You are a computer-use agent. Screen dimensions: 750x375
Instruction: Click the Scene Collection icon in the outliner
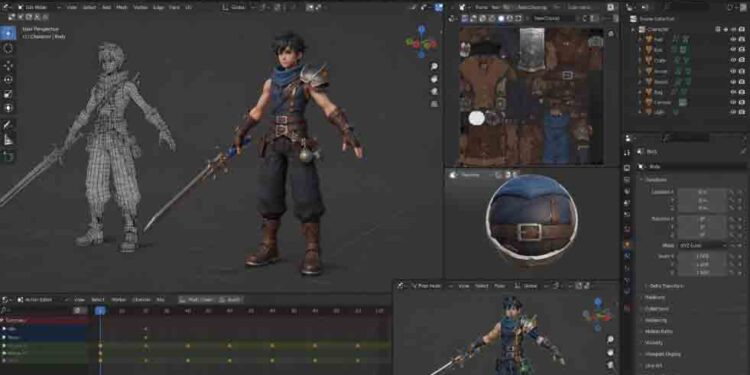633,19
